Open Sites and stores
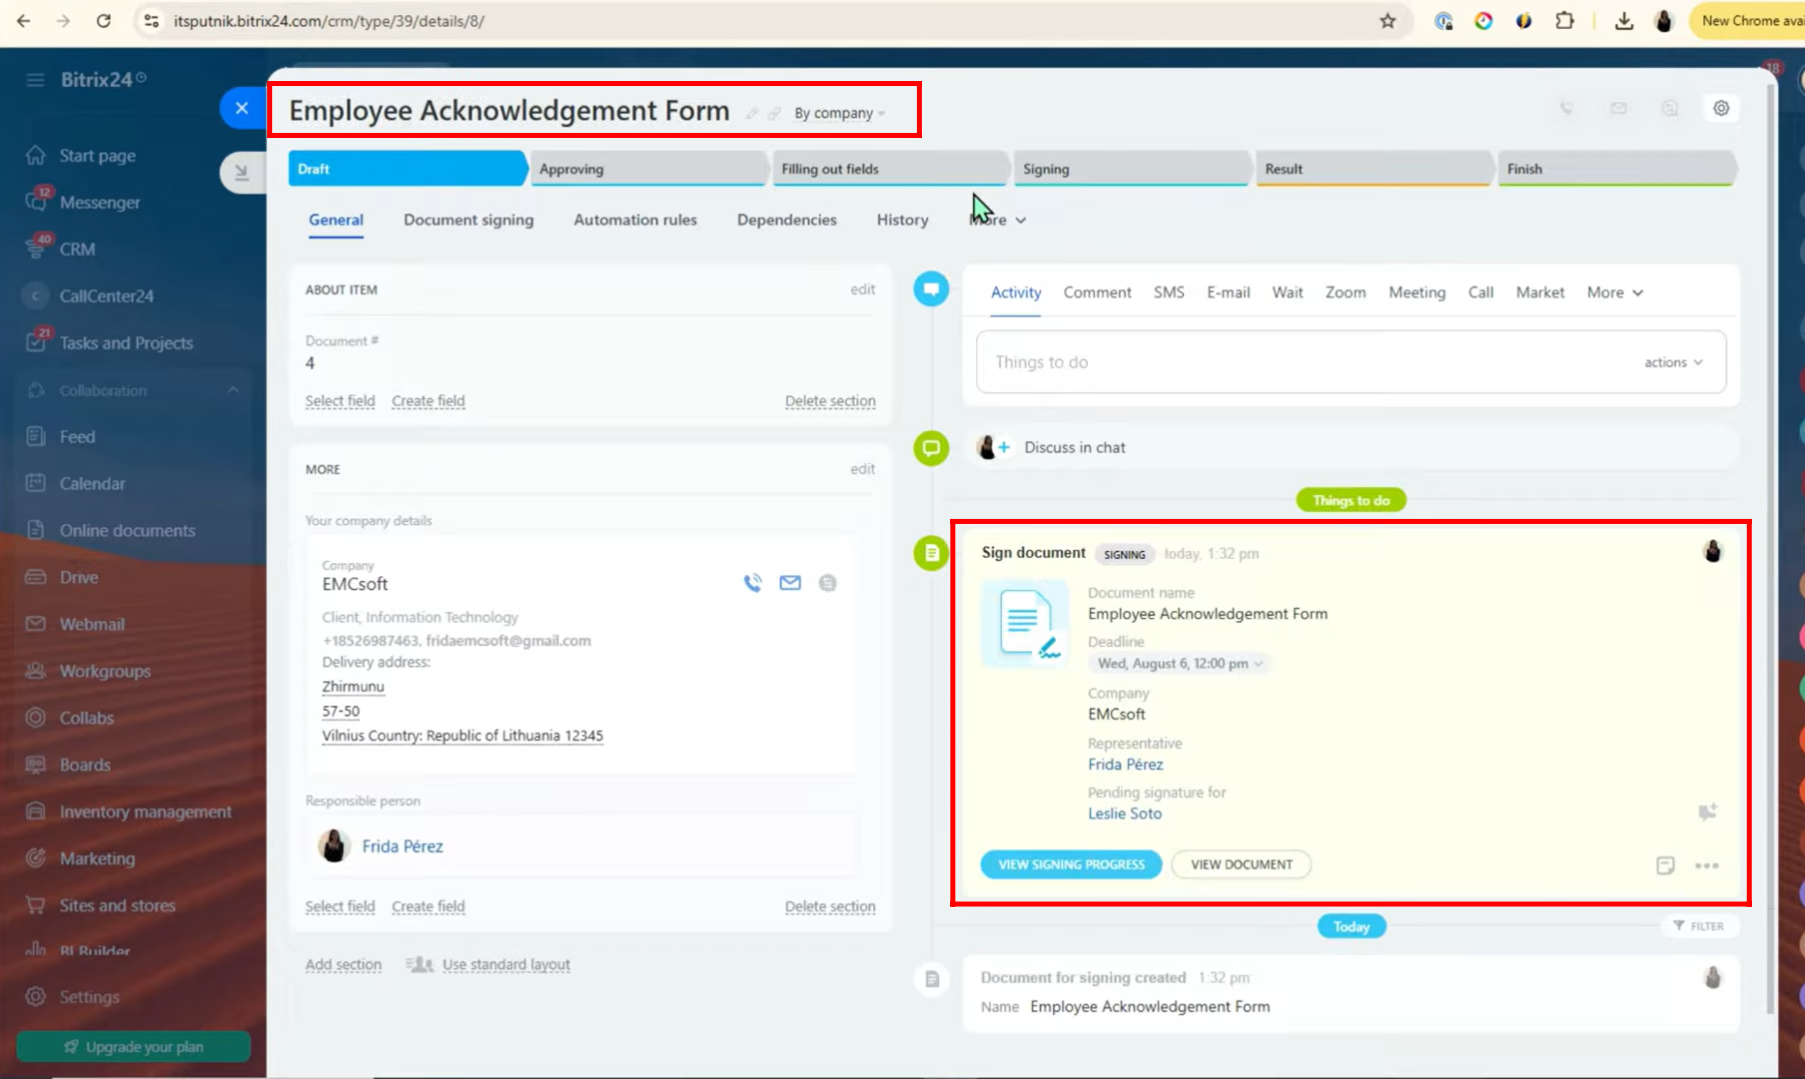The height and width of the screenshot is (1079, 1805). click(117, 906)
